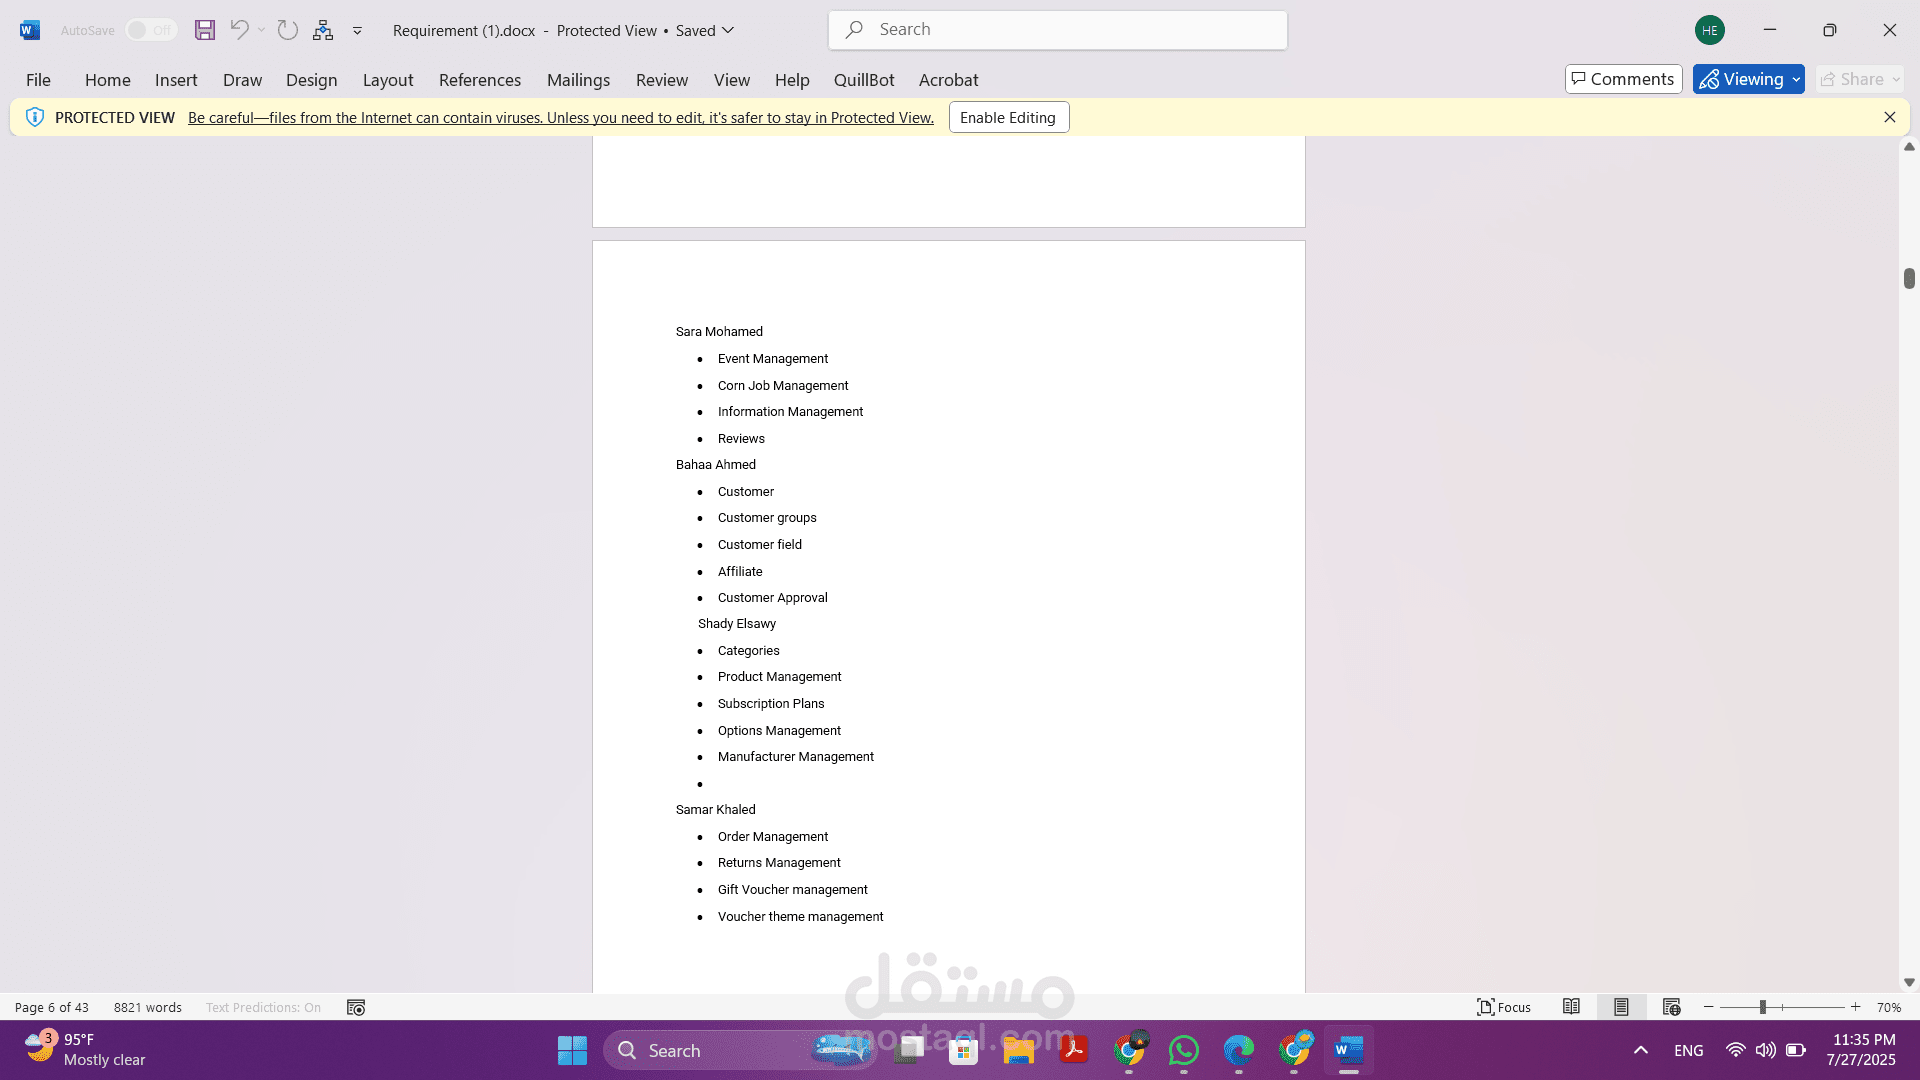Viewport: 1920px width, 1080px height.
Task: Select Print Layout view icon
Action: tap(1621, 1007)
